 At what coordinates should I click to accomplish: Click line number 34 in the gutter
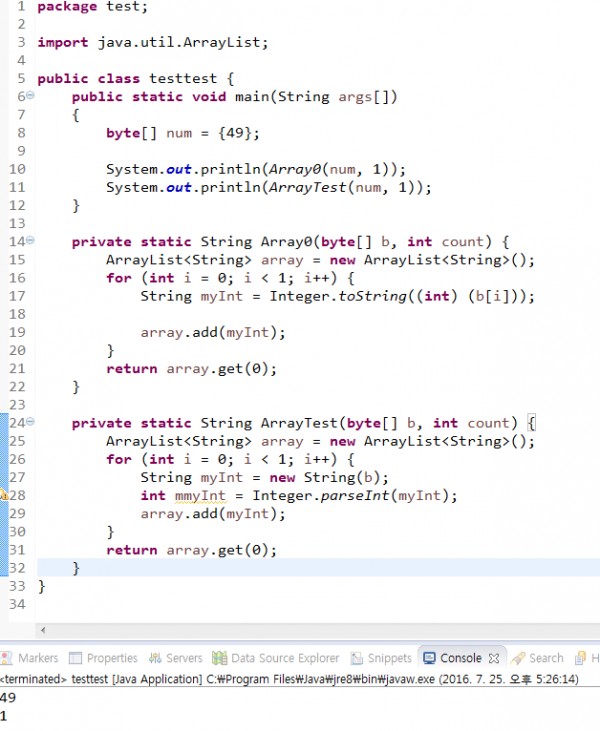point(17,604)
